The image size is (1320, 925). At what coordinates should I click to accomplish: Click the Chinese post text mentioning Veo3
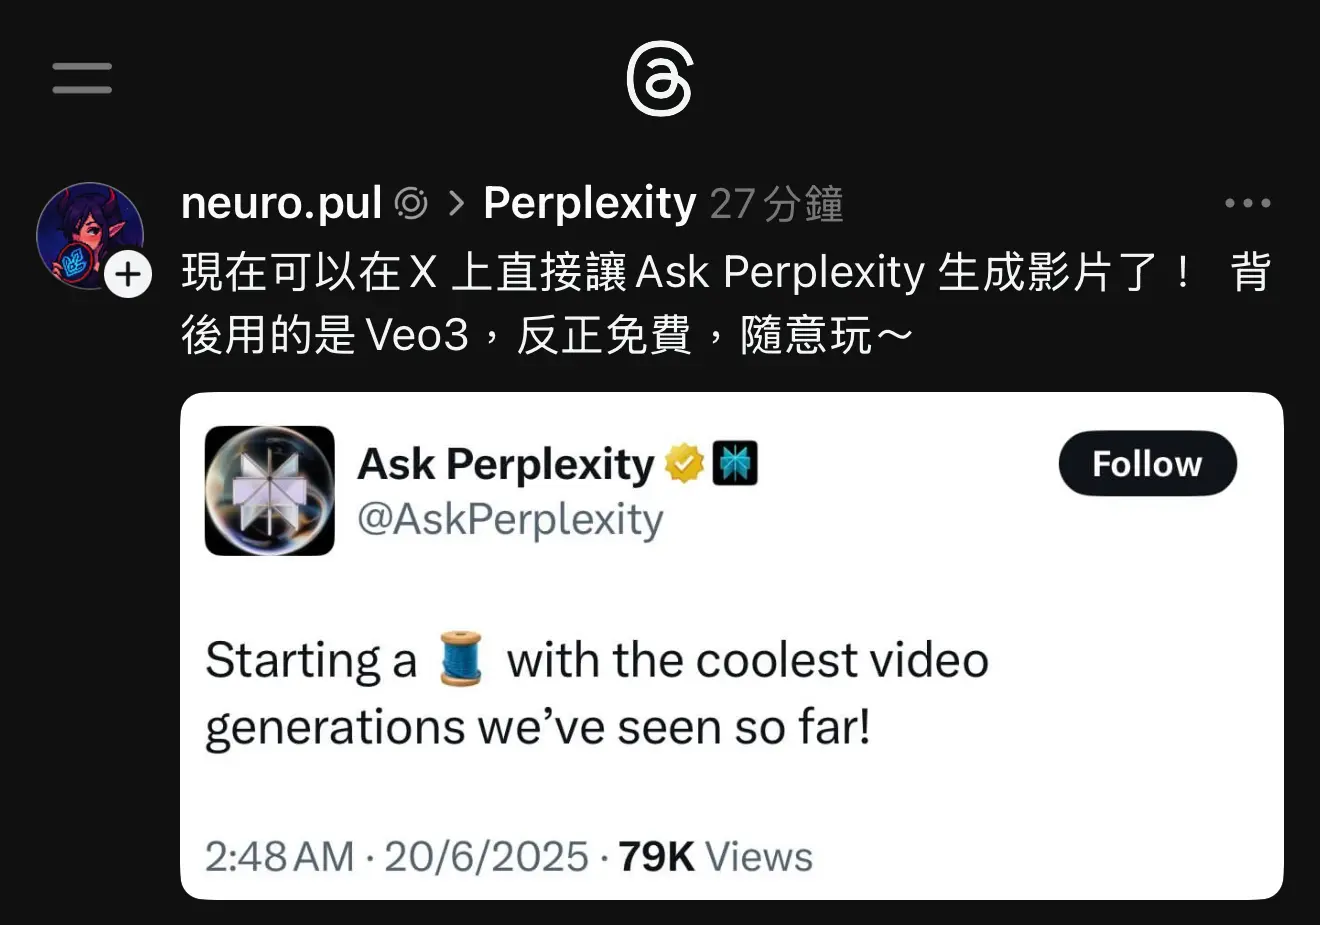[x=726, y=303]
